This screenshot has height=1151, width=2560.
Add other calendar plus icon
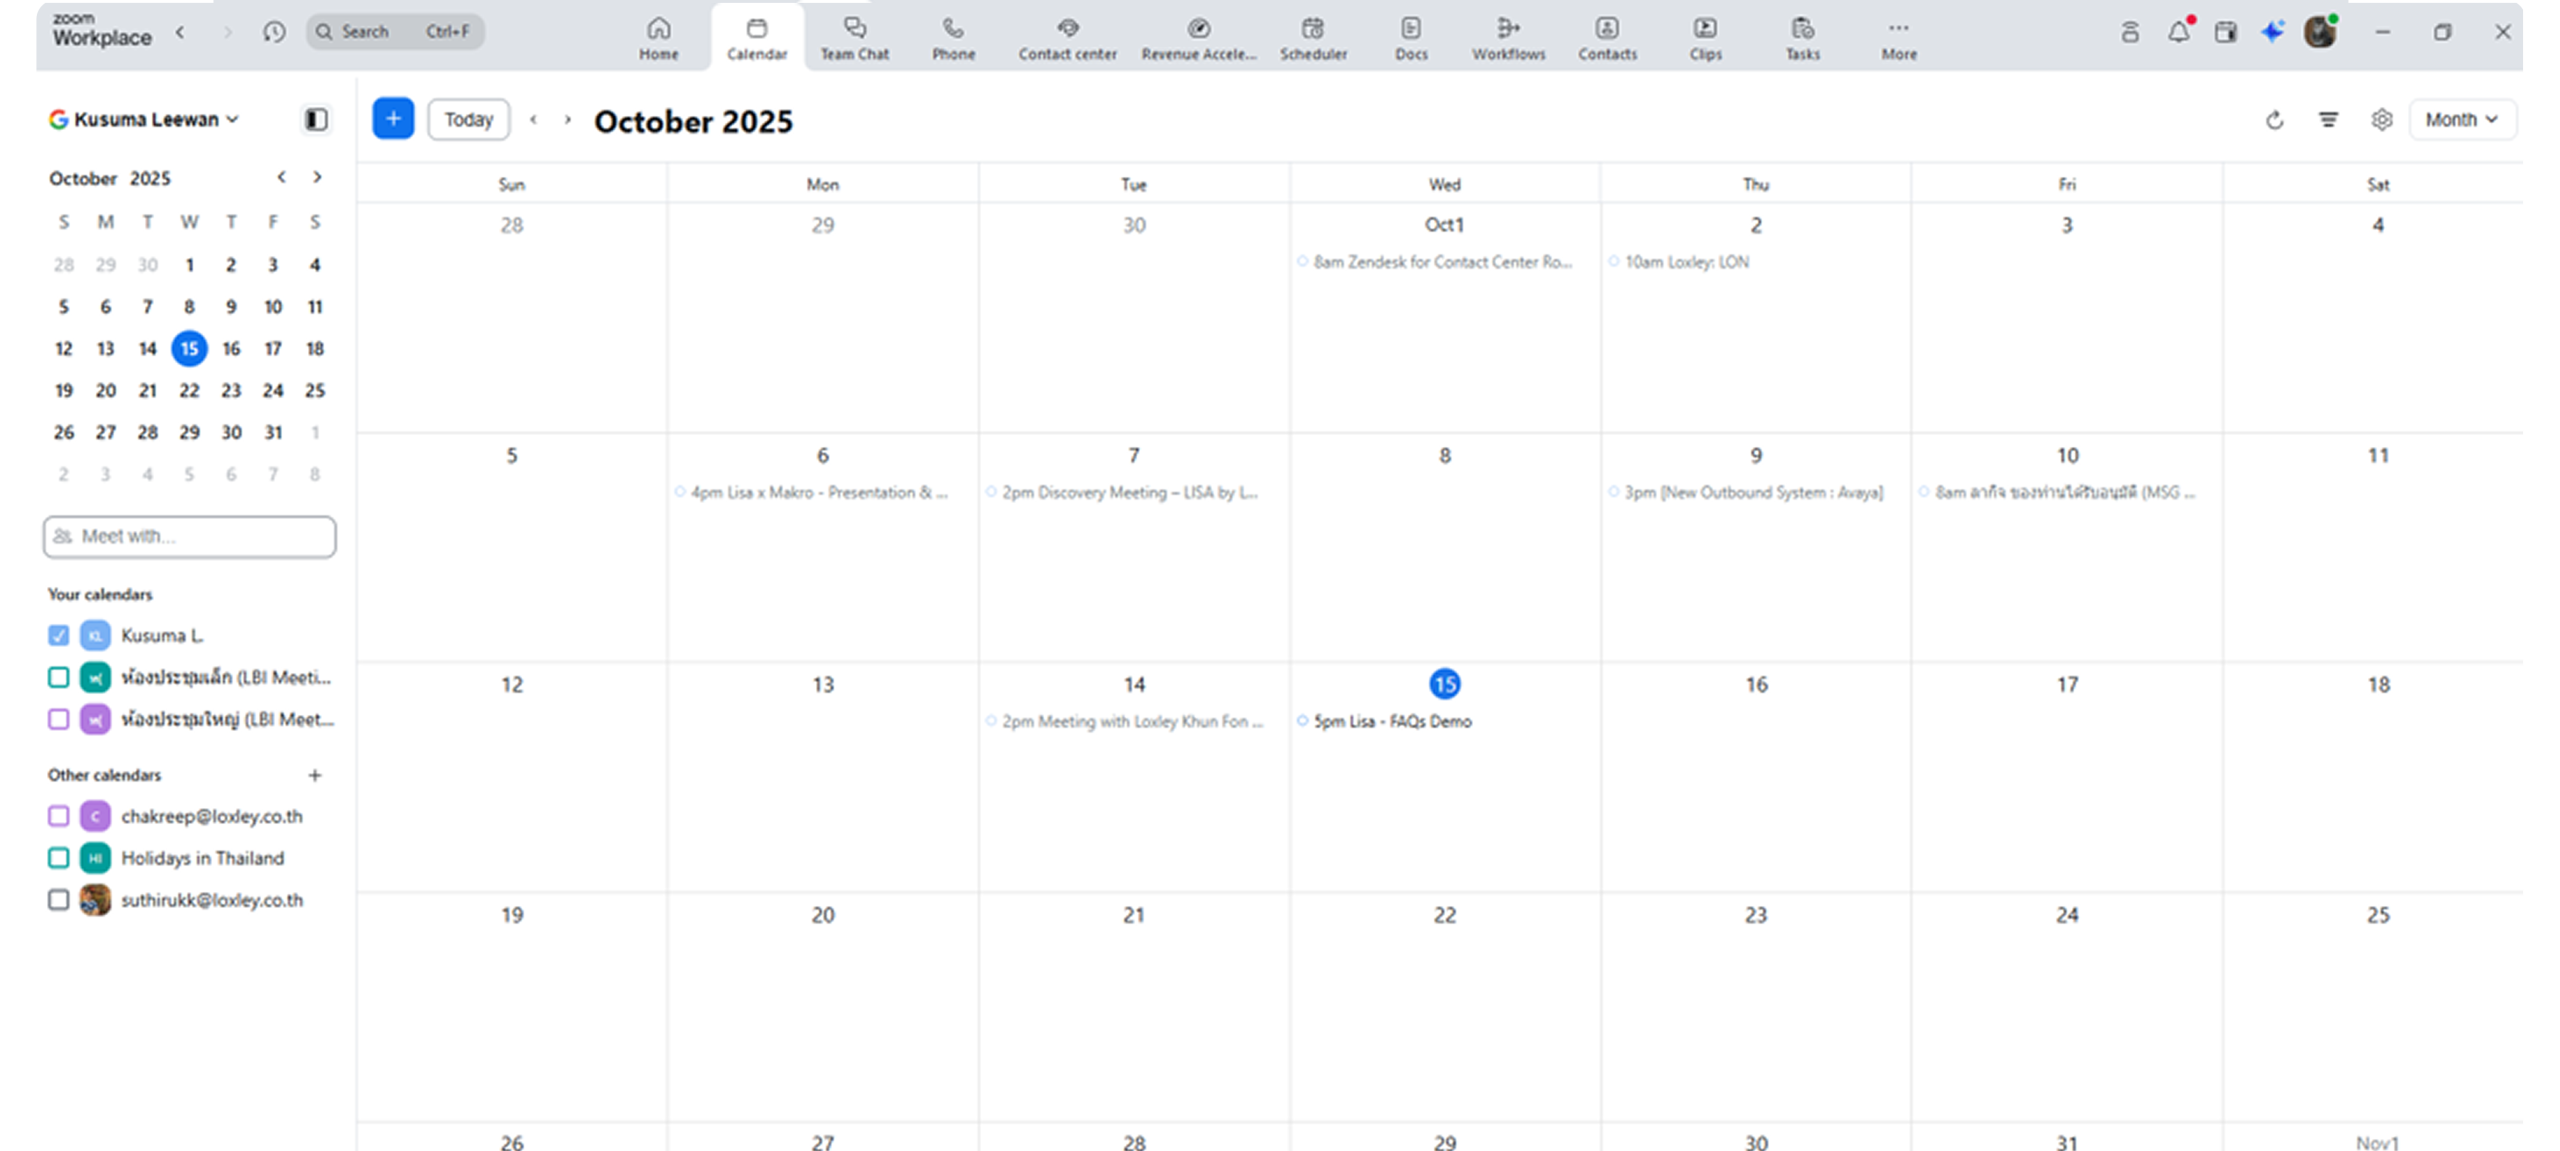(x=315, y=775)
